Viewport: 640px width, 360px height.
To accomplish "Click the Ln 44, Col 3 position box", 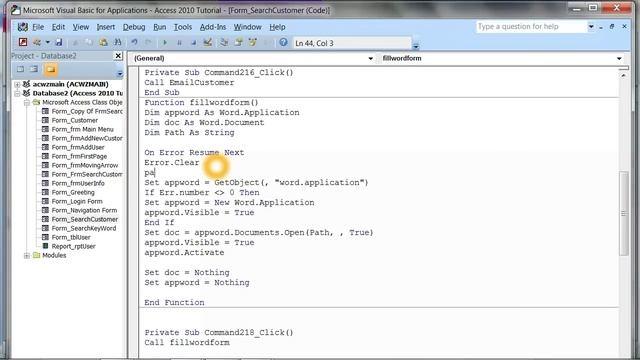I will tap(352, 43).
